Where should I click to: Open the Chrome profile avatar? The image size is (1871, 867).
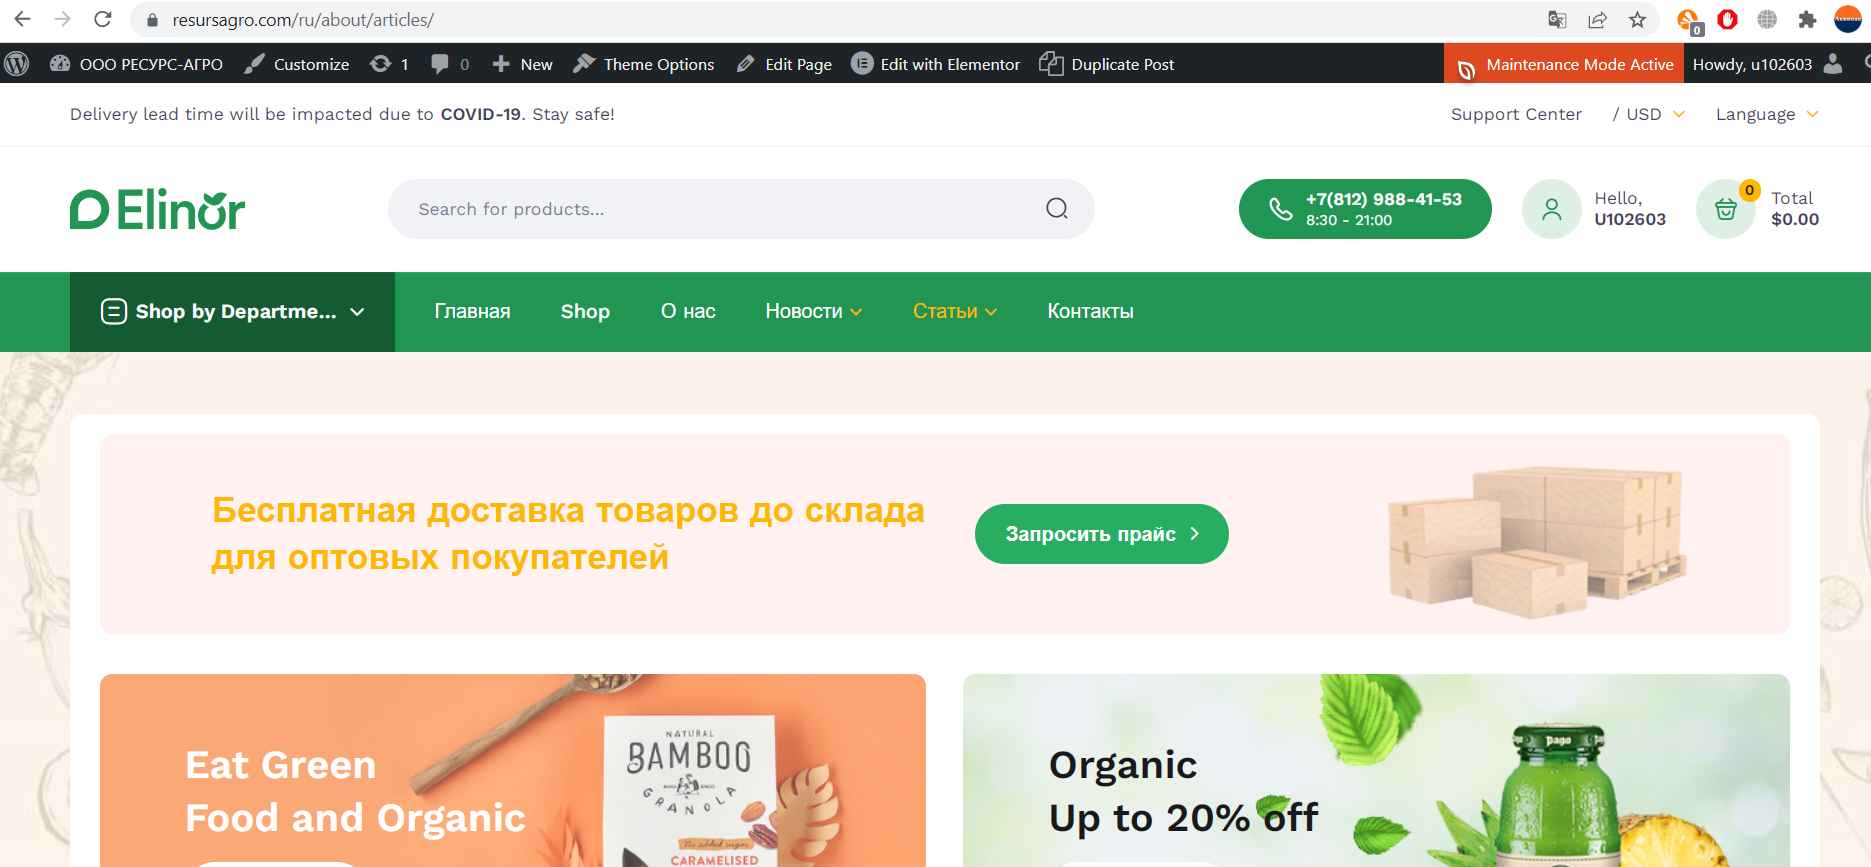(1848, 19)
